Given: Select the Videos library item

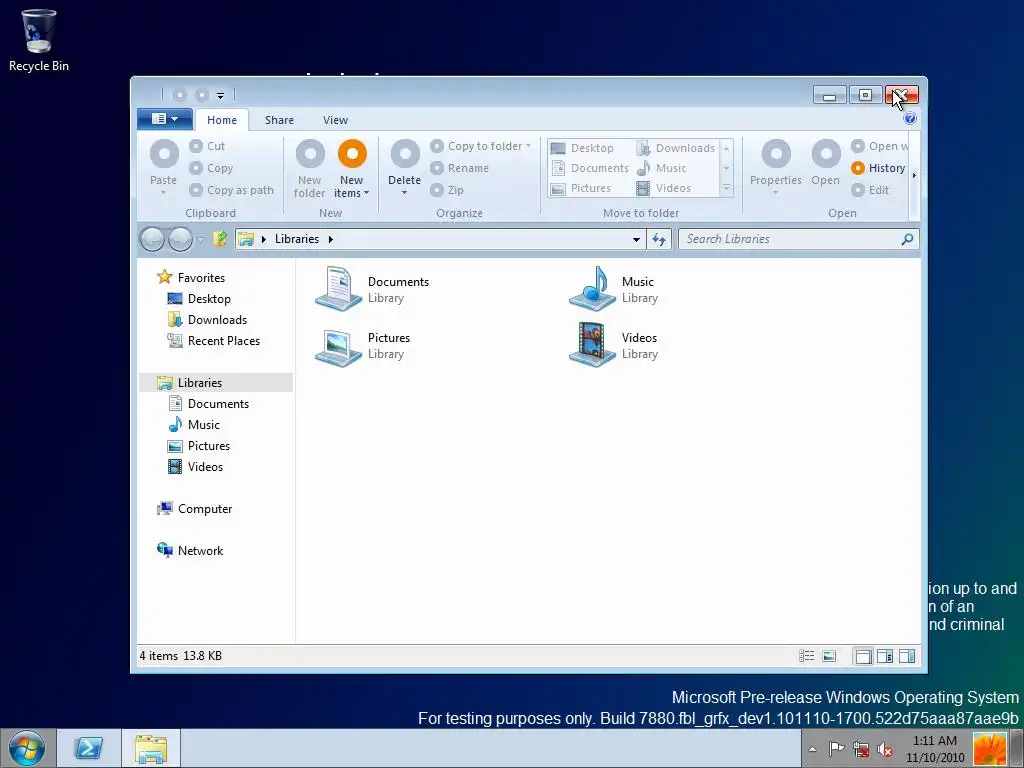Looking at the screenshot, I should point(613,345).
